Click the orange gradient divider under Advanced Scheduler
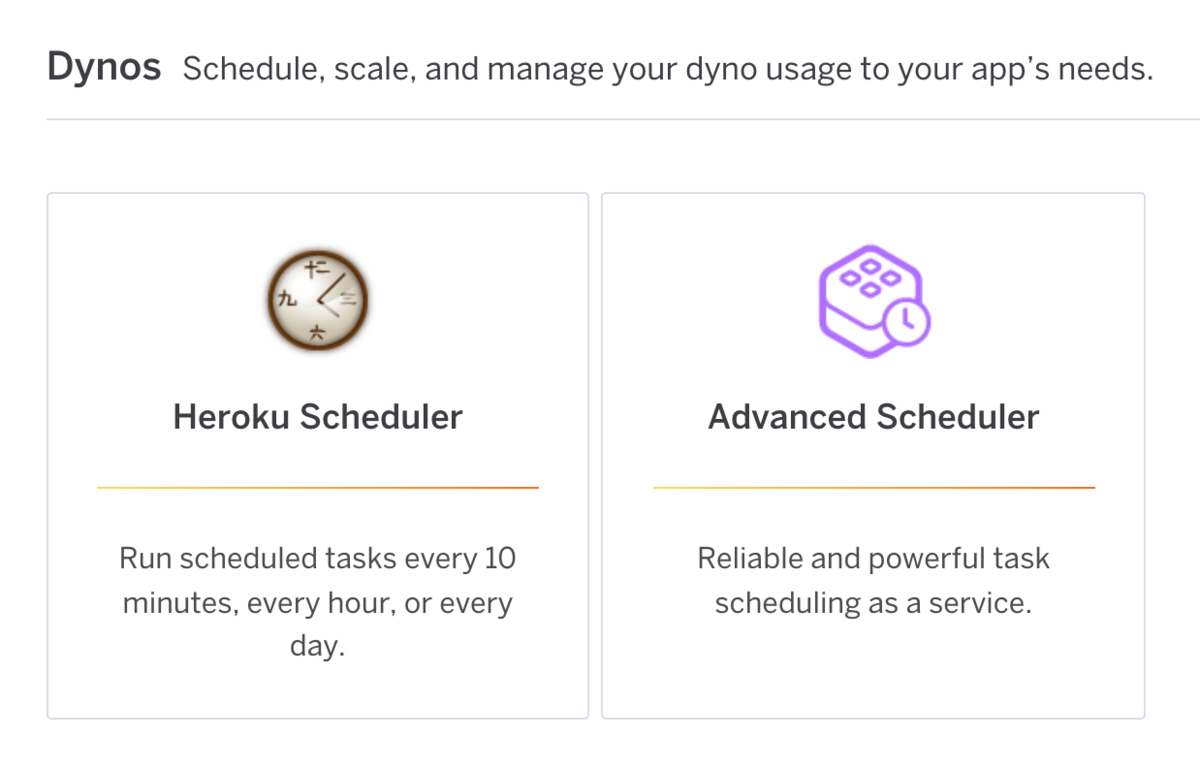 (873, 488)
